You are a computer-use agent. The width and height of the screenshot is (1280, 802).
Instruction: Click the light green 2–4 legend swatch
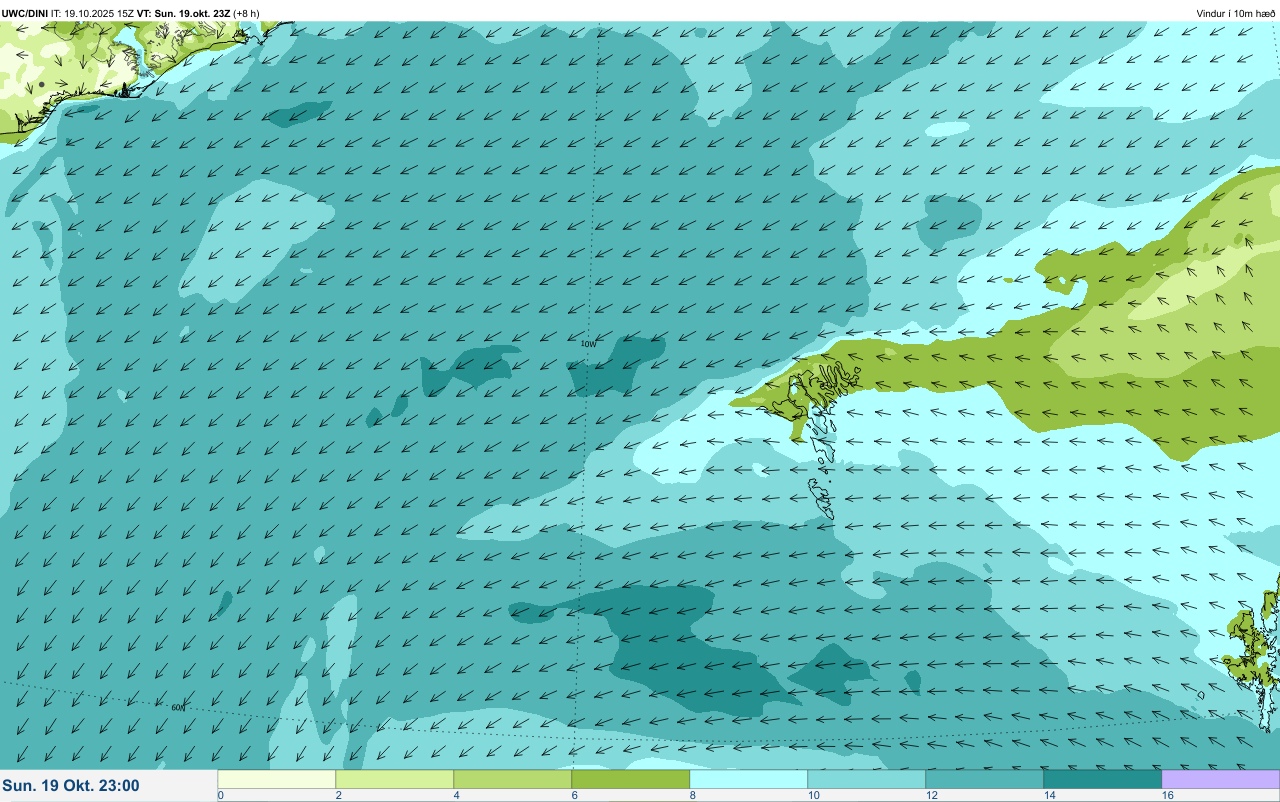point(394,779)
